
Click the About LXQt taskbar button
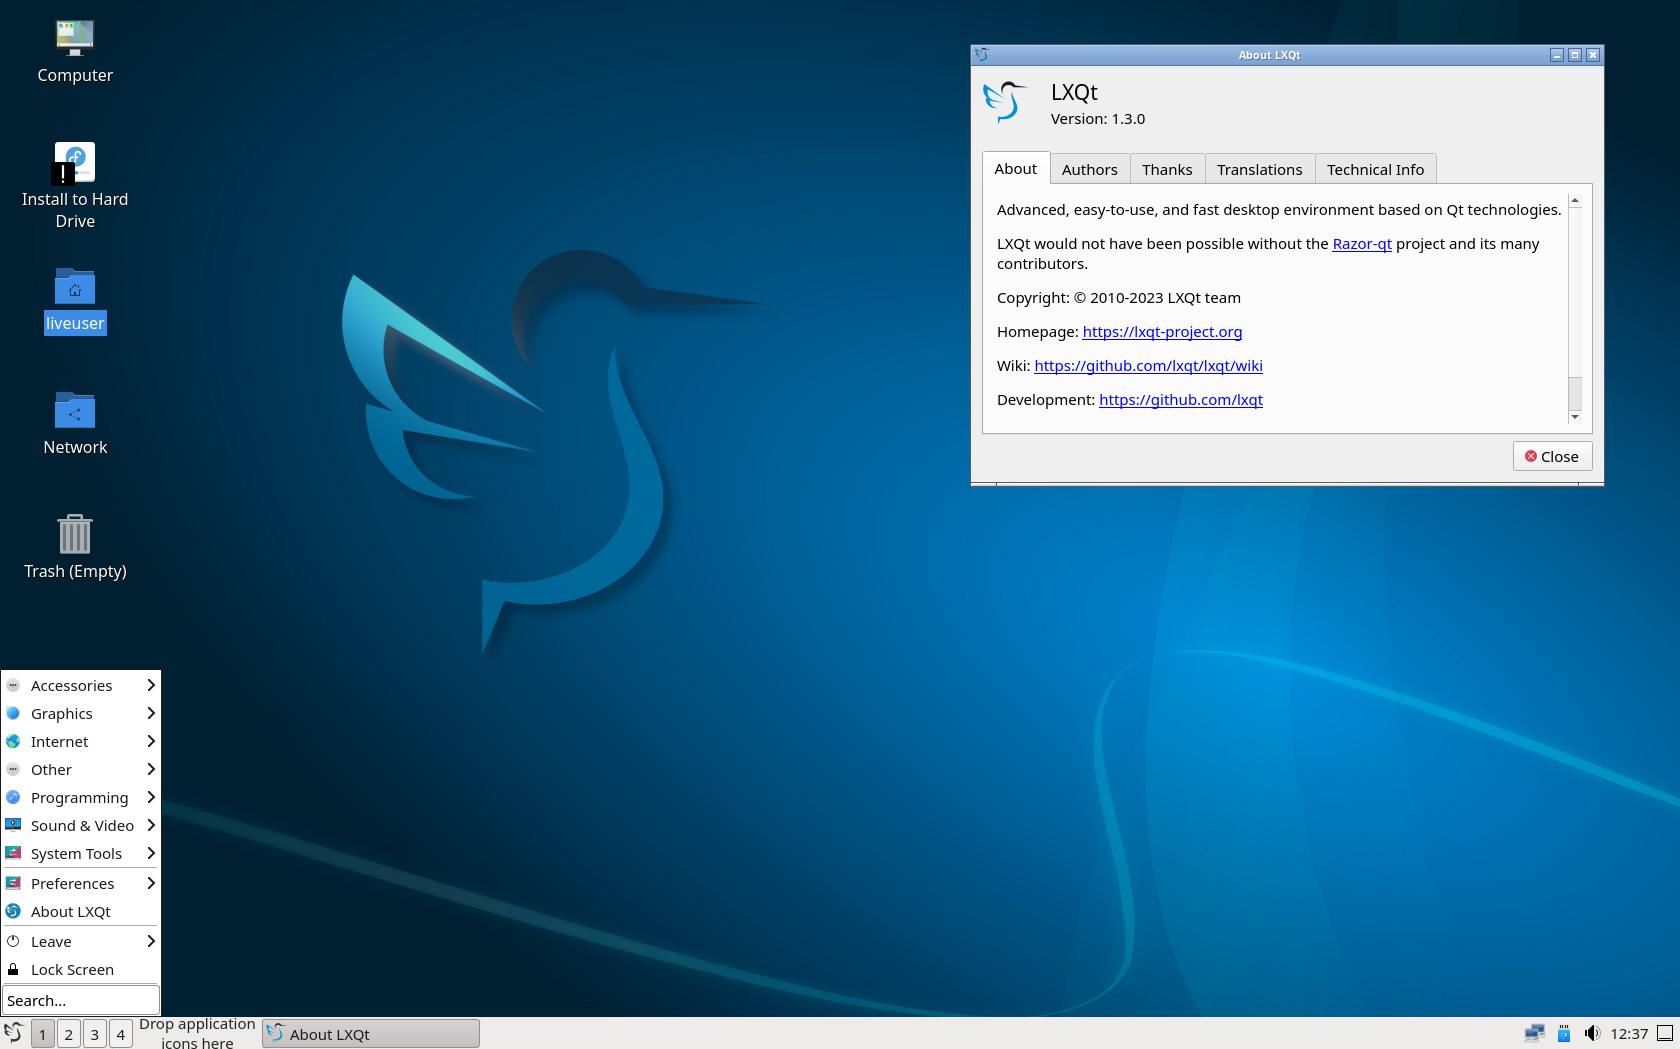371,1033
